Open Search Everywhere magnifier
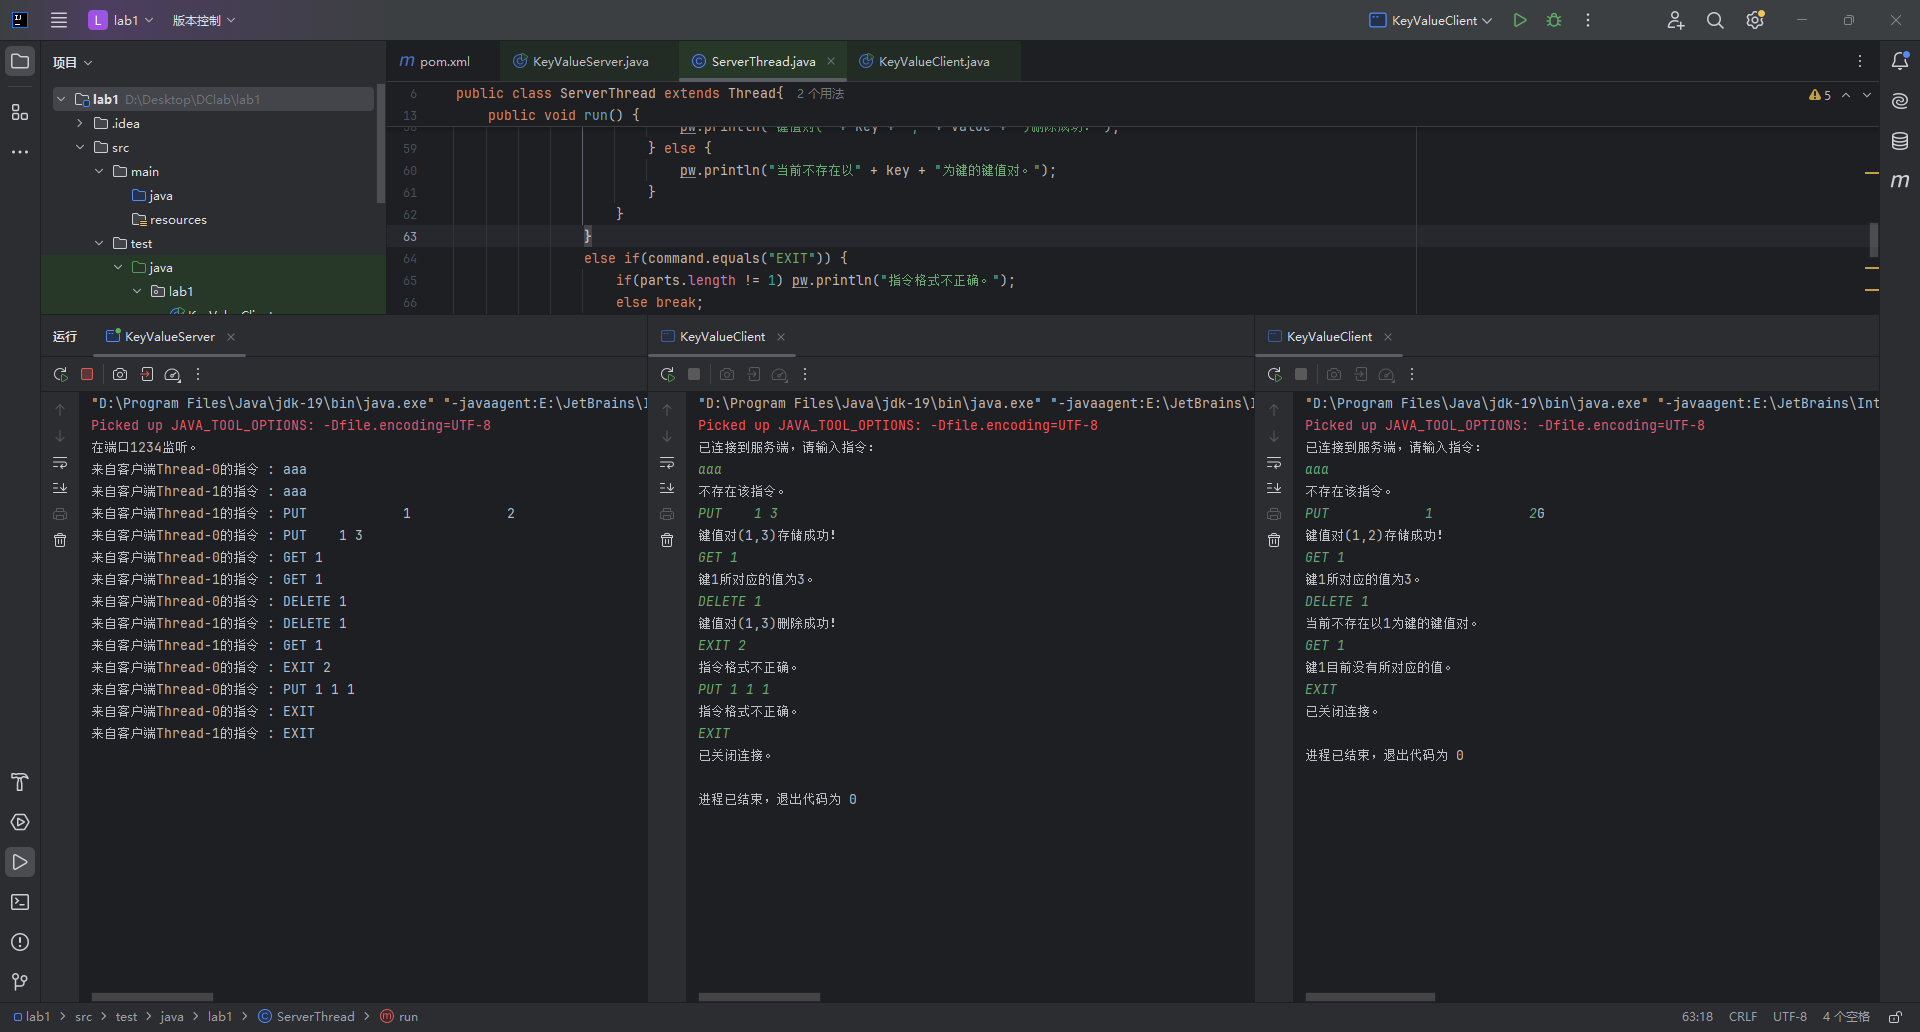Screen dimensions: 1920x1032 tap(1715, 20)
